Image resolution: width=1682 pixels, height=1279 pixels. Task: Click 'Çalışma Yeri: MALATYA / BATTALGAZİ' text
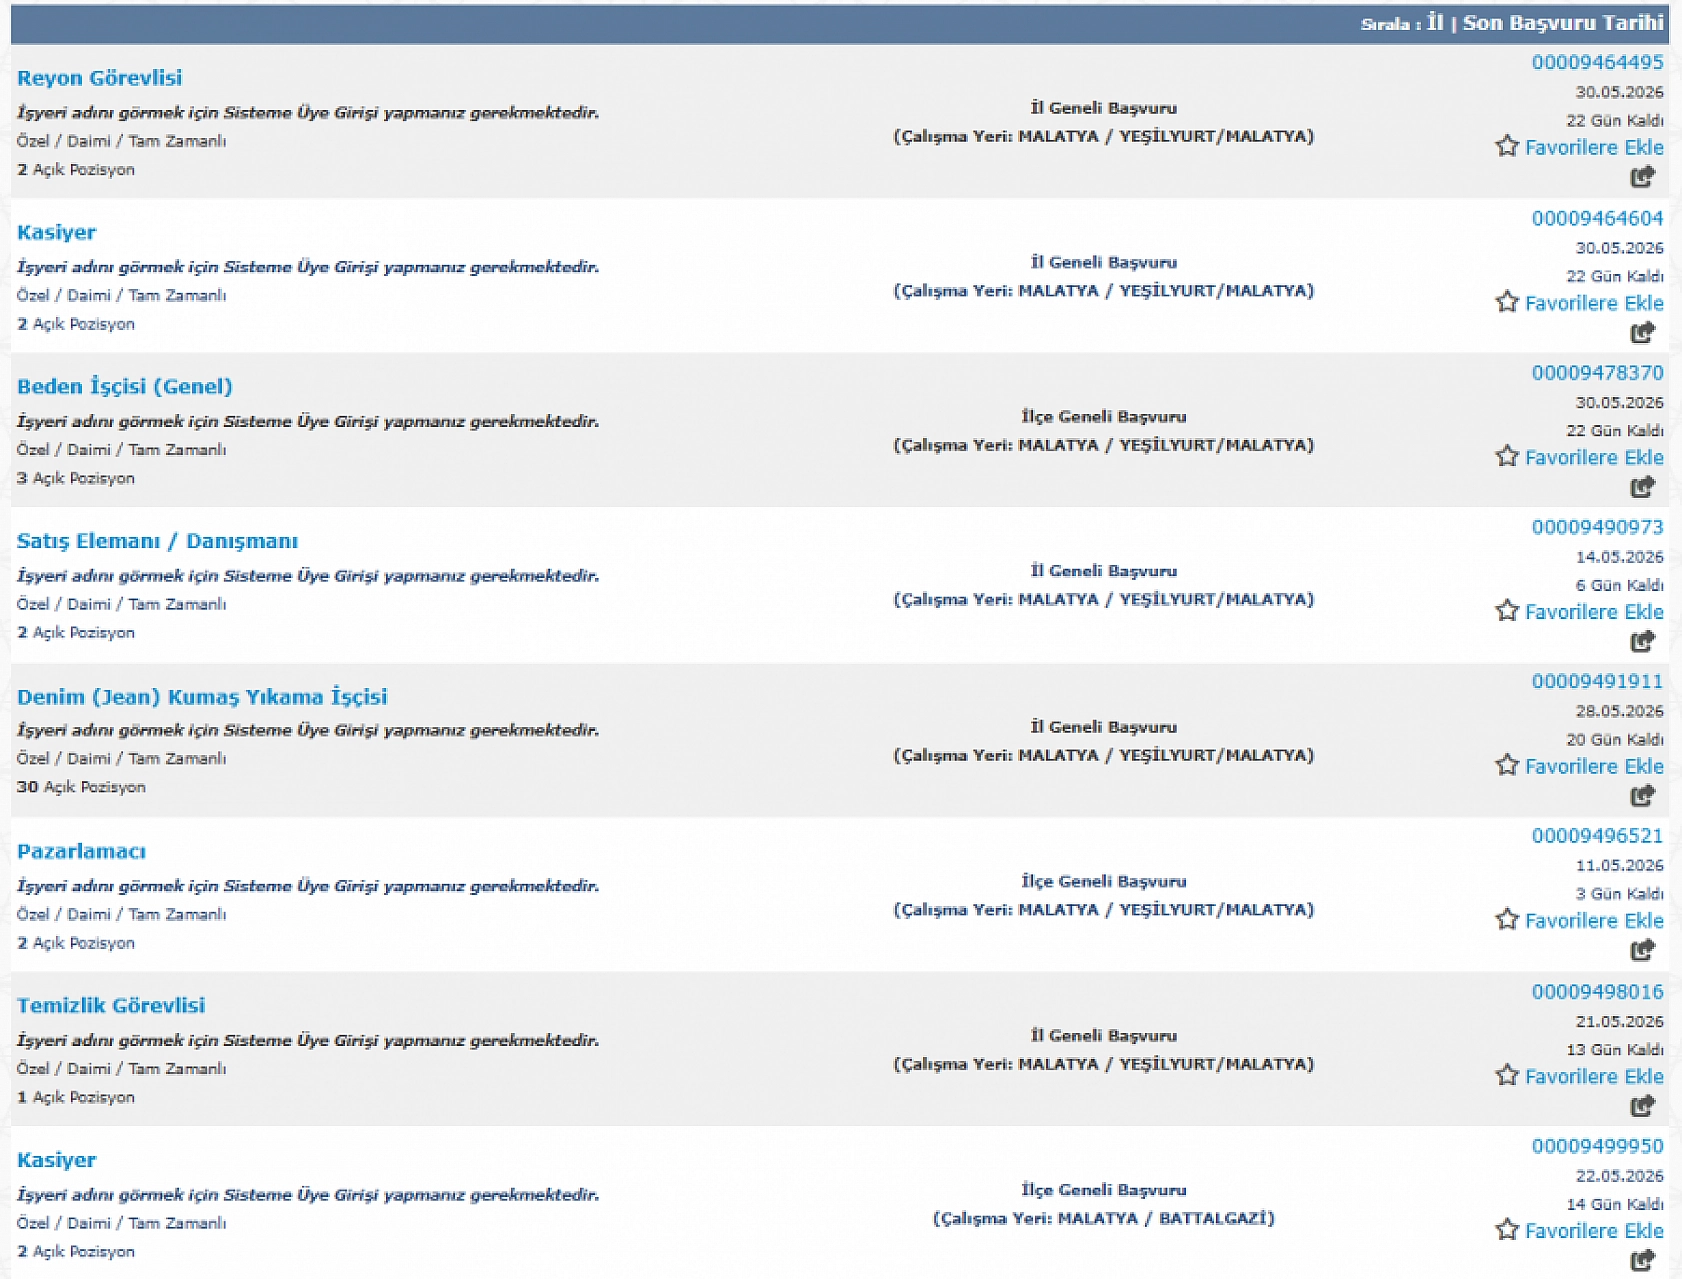tap(1104, 1218)
